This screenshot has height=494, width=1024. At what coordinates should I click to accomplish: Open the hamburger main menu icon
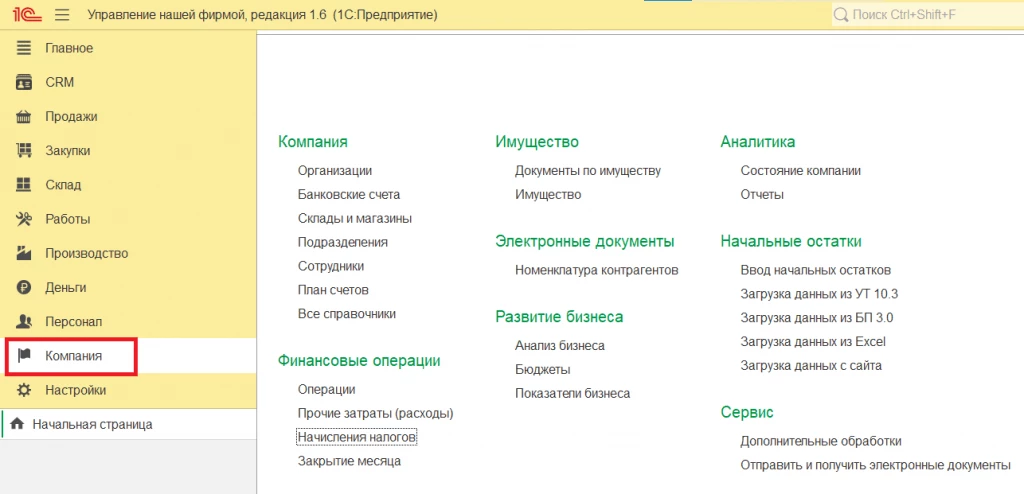(62, 15)
